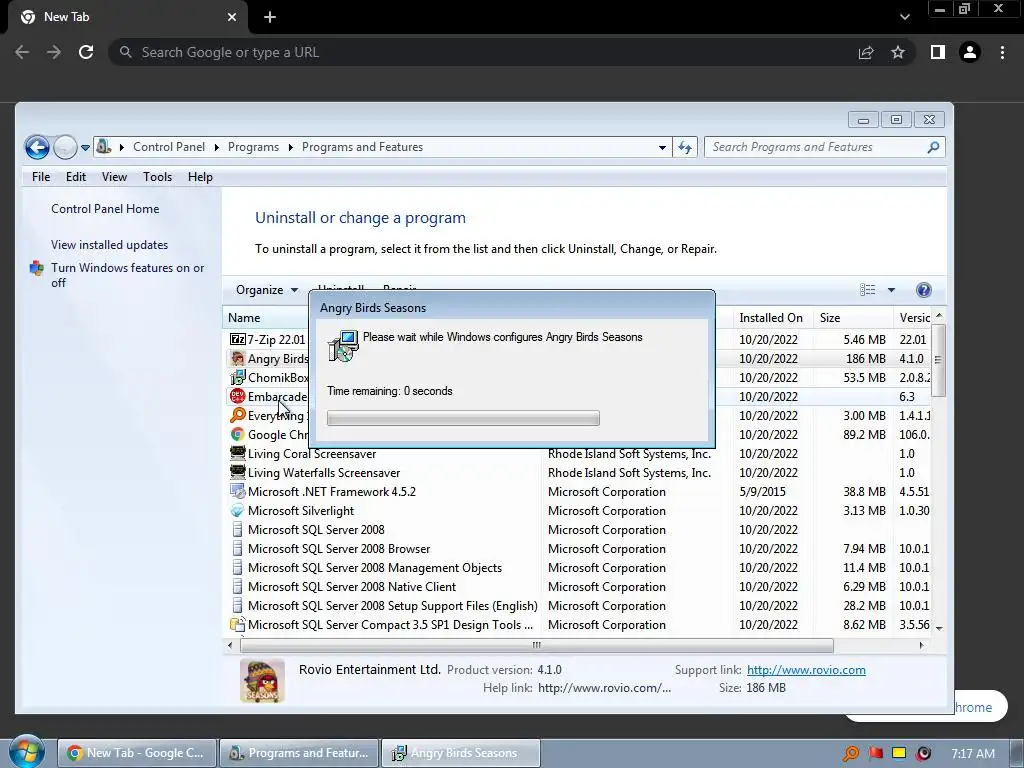Open the Help menu
Screen dimensions: 1024x768
click(x=200, y=177)
